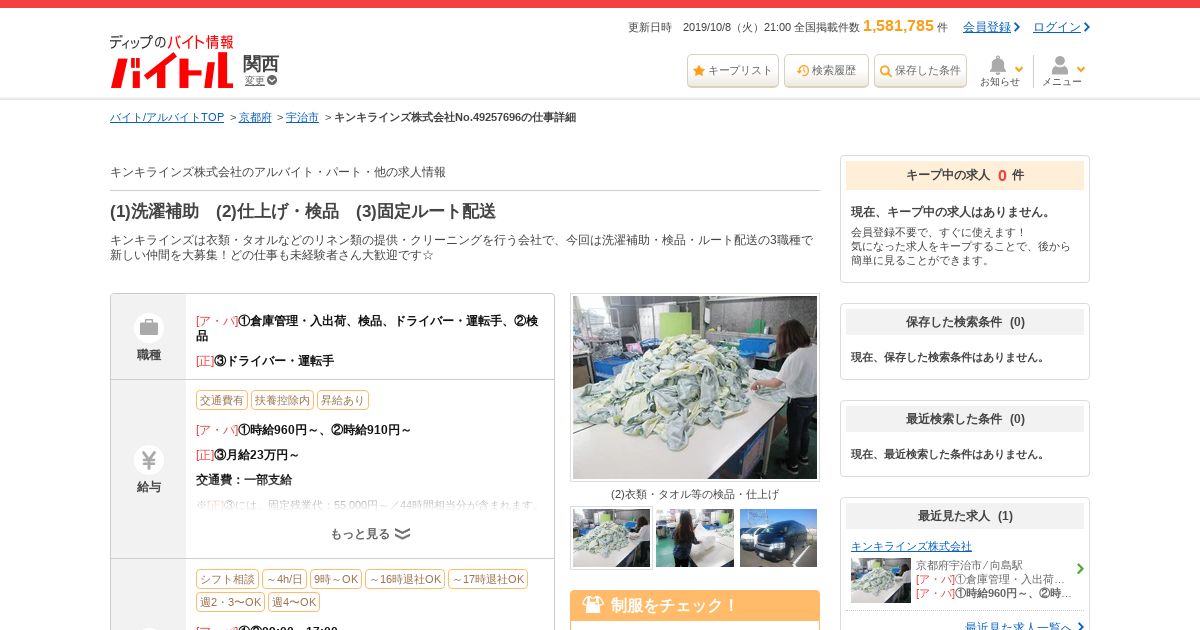Click the 週4〜OK tag
This screenshot has height=630, width=1200.
(x=294, y=602)
